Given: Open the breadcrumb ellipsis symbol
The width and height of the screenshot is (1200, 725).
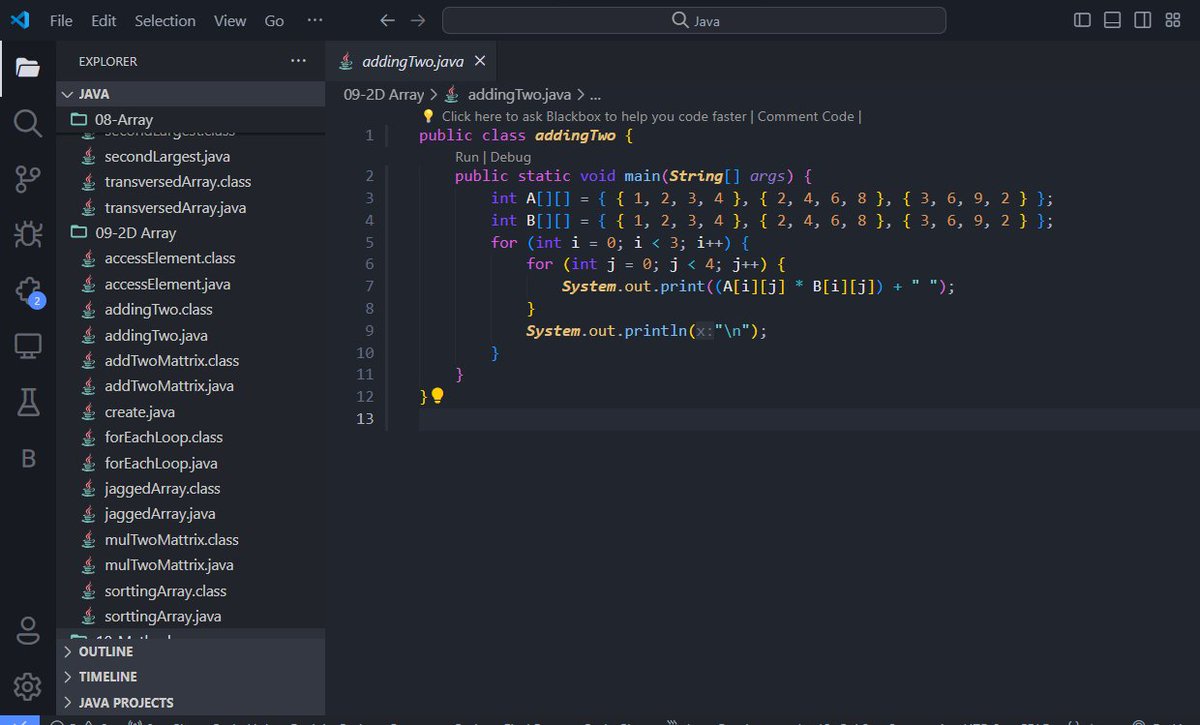Looking at the screenshot, I should 596,95.
